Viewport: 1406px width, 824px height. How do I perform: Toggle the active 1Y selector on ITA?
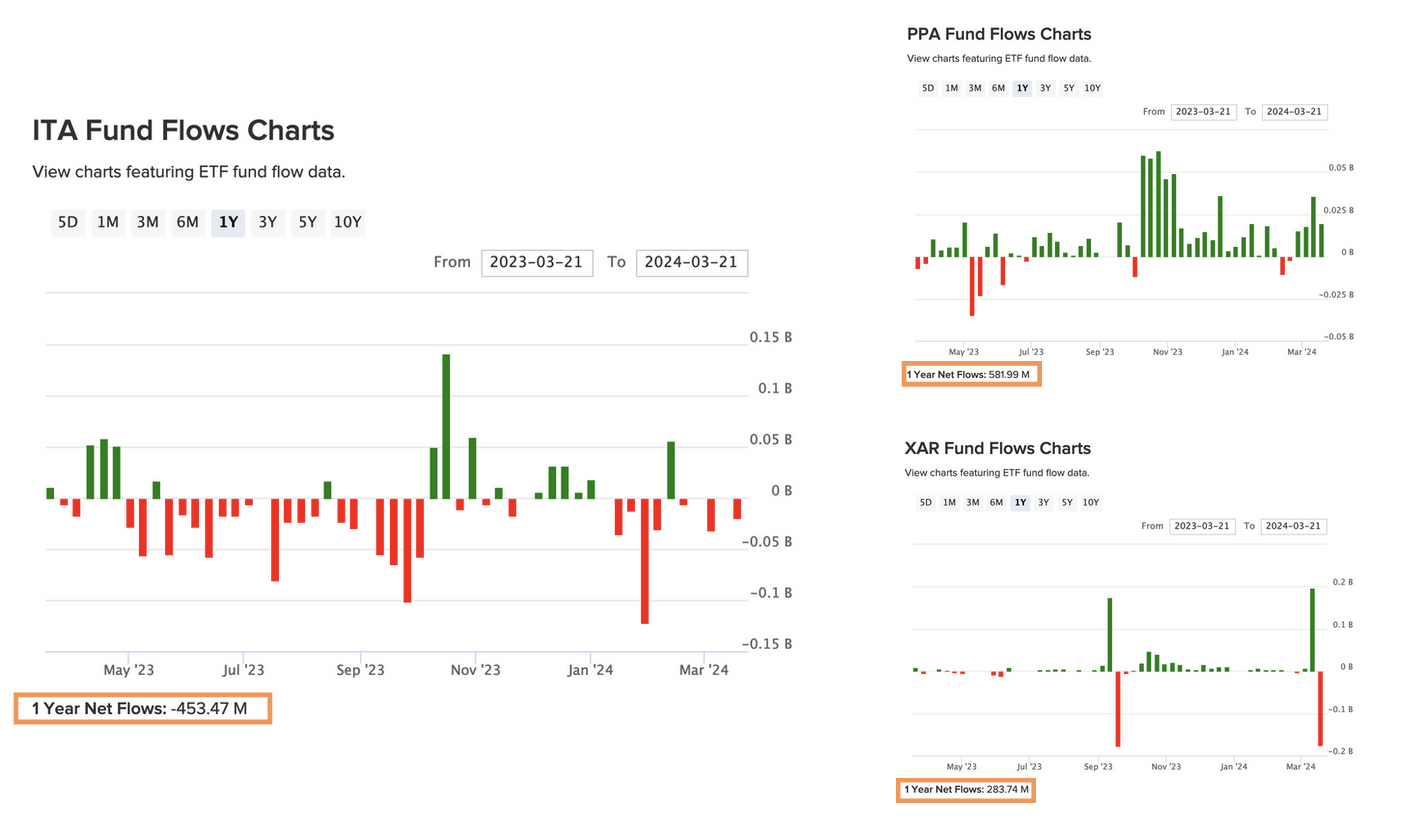tap(228, 222)
